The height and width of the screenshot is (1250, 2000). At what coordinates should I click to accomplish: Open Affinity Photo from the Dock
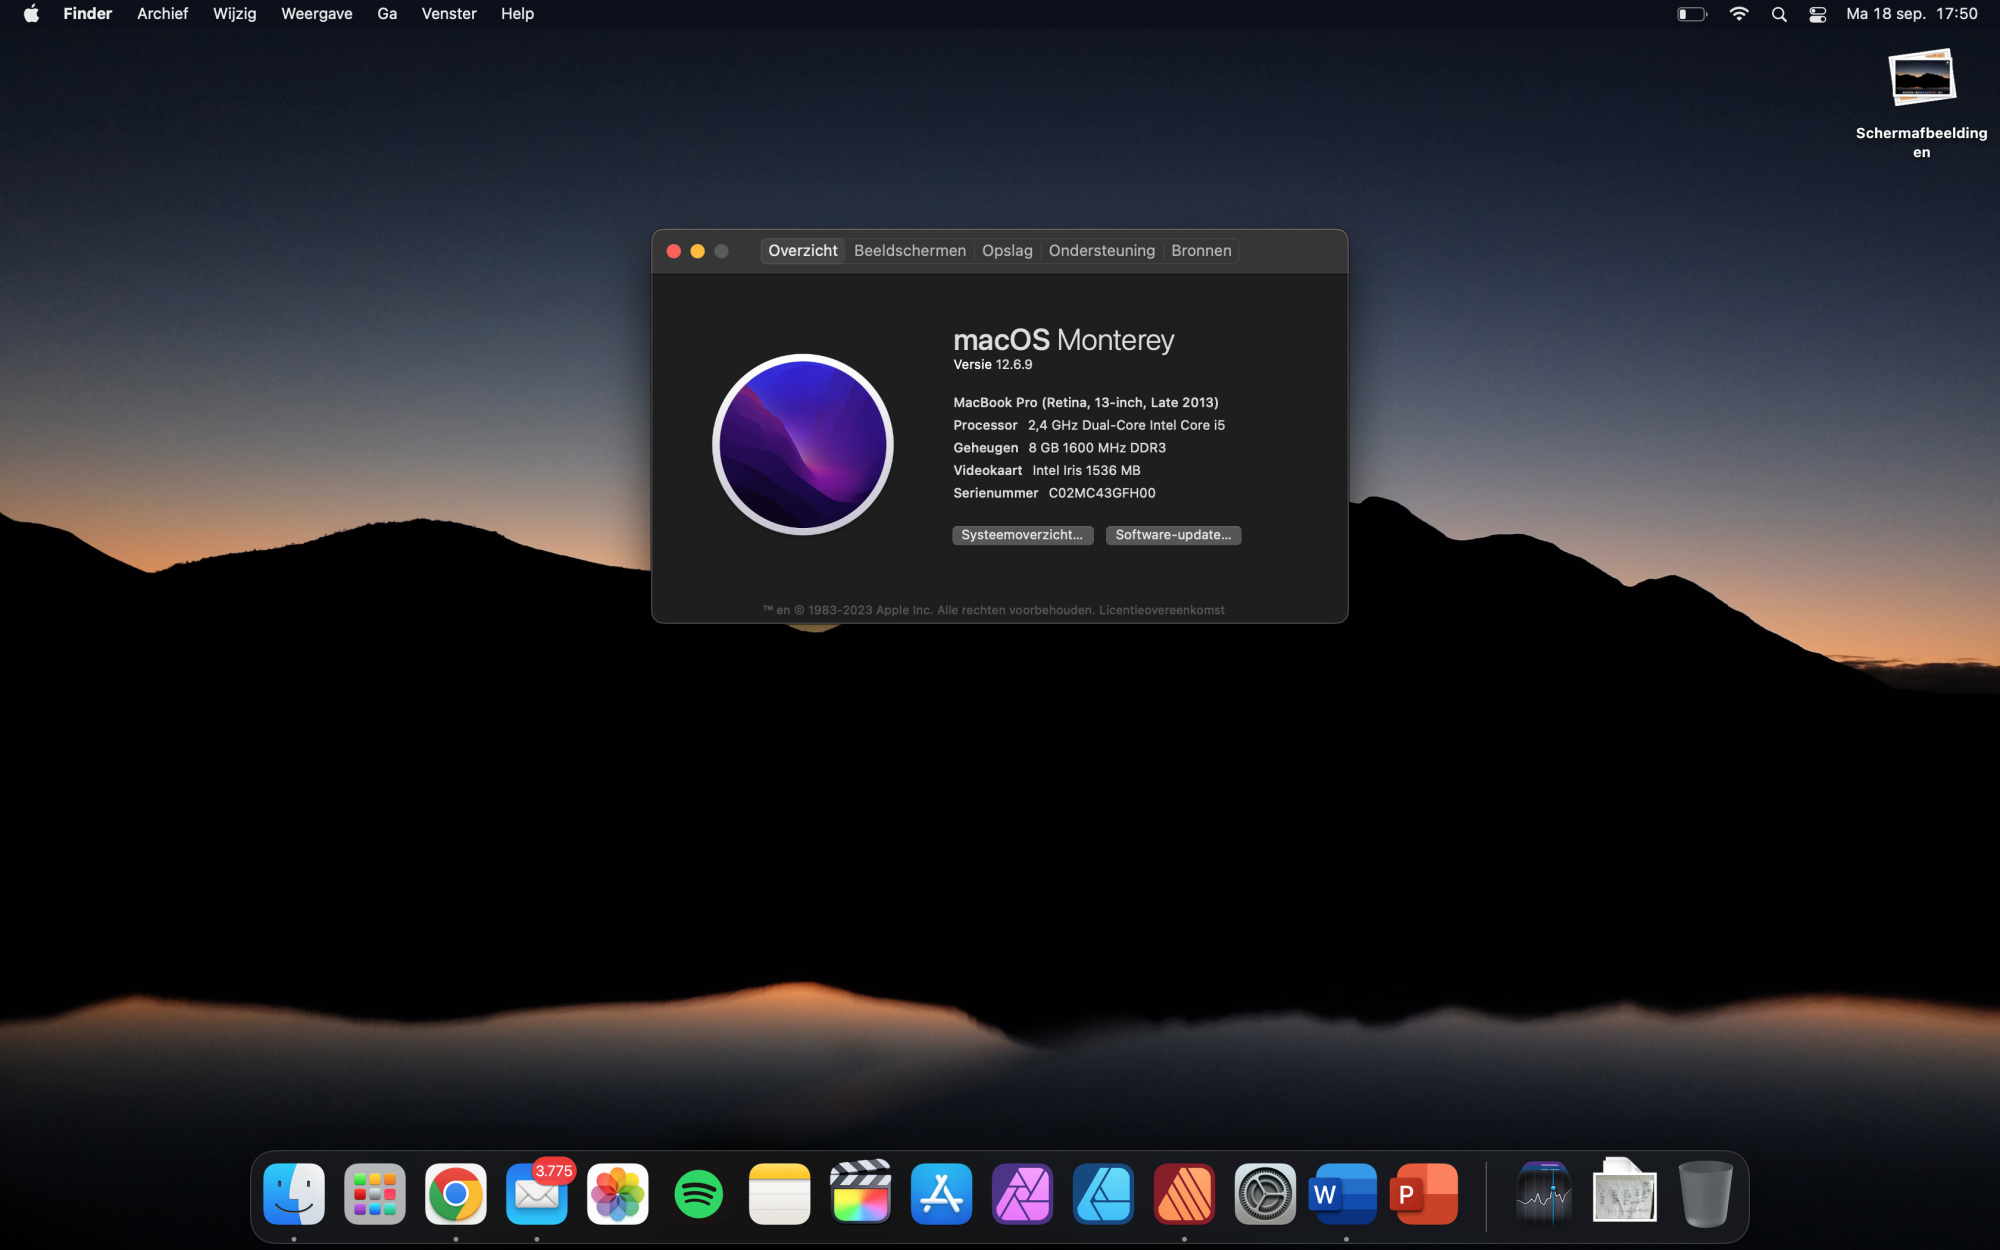coord(1022,1194)
